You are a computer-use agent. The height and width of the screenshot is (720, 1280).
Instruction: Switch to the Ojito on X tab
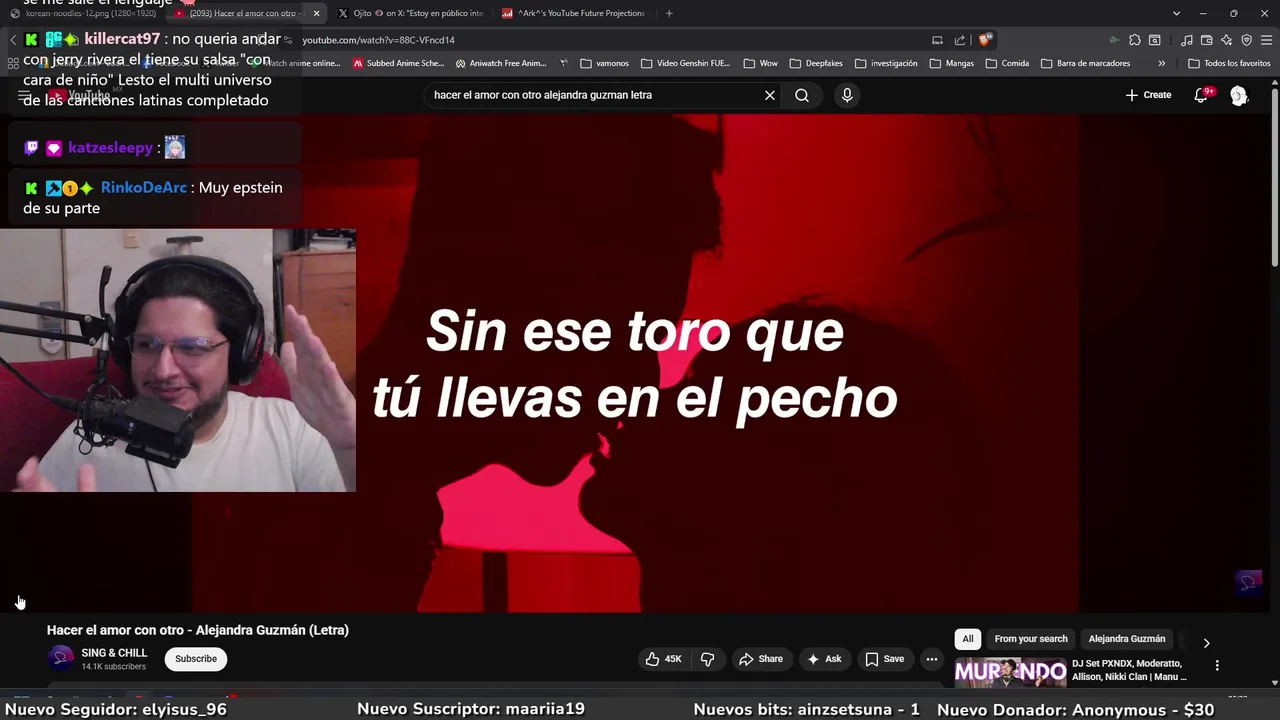pyautogui.click(x=410, y=13)
